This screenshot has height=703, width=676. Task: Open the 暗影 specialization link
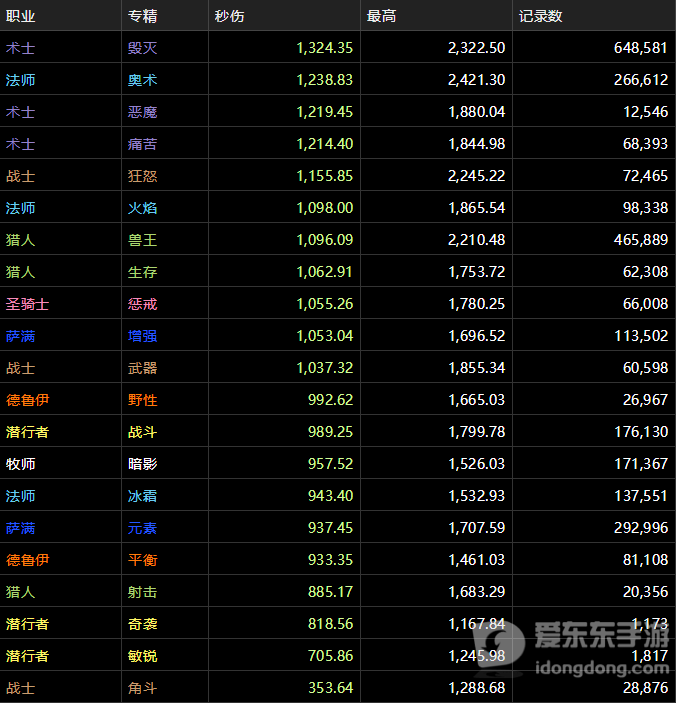pyautogui.click(x=142, y=464)
